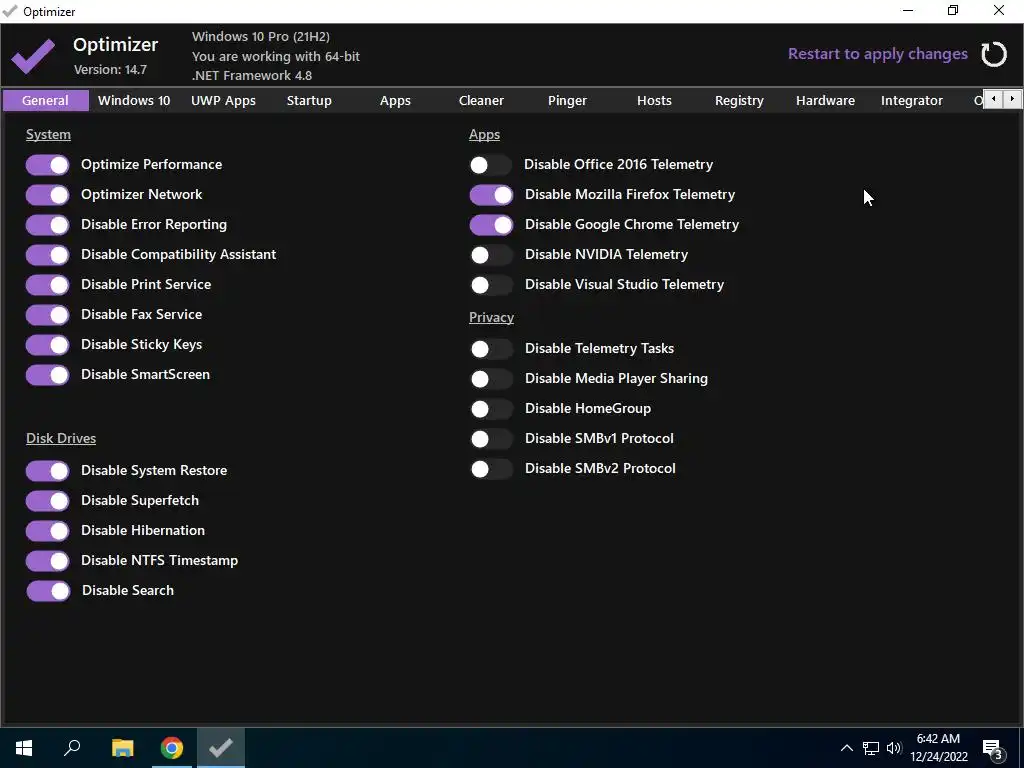The width and height of the screenshot is (1024, 768).
Task: Toggle Disable Fax Service switch
Action: 48,315
